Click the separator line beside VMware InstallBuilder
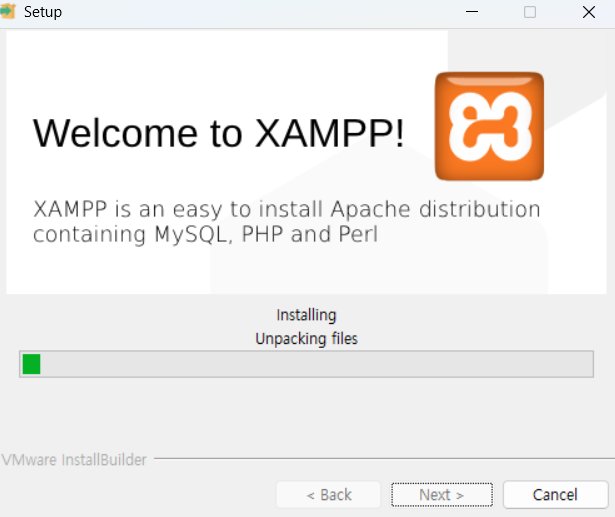The width and height of the screenshot is (615, 517). tap(384, 458)
